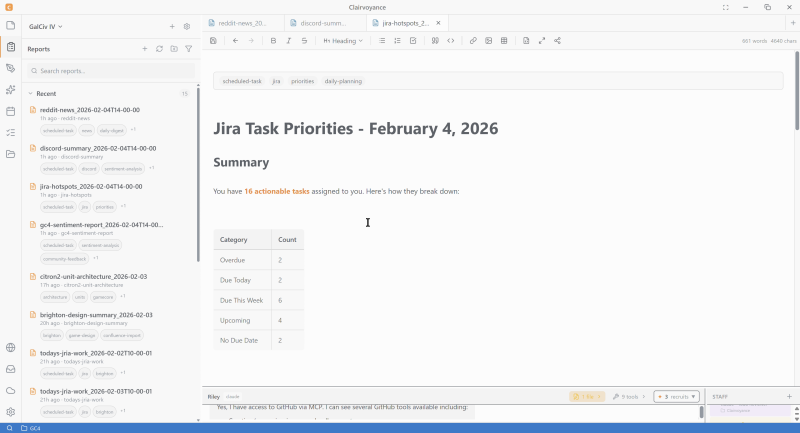Image resolution: width=800 pixels, height=433 pixels.
Task: Click the 3 recruits button
Action: click(676, 397)
